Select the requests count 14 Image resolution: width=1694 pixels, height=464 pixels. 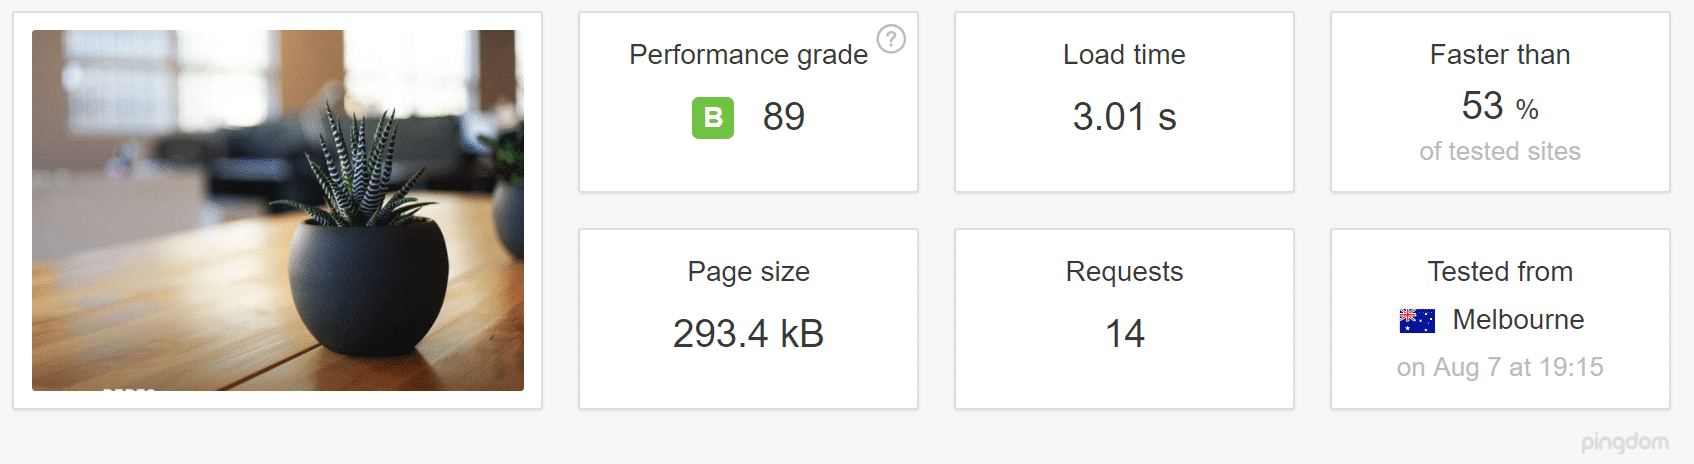[x=1124, y=334]
